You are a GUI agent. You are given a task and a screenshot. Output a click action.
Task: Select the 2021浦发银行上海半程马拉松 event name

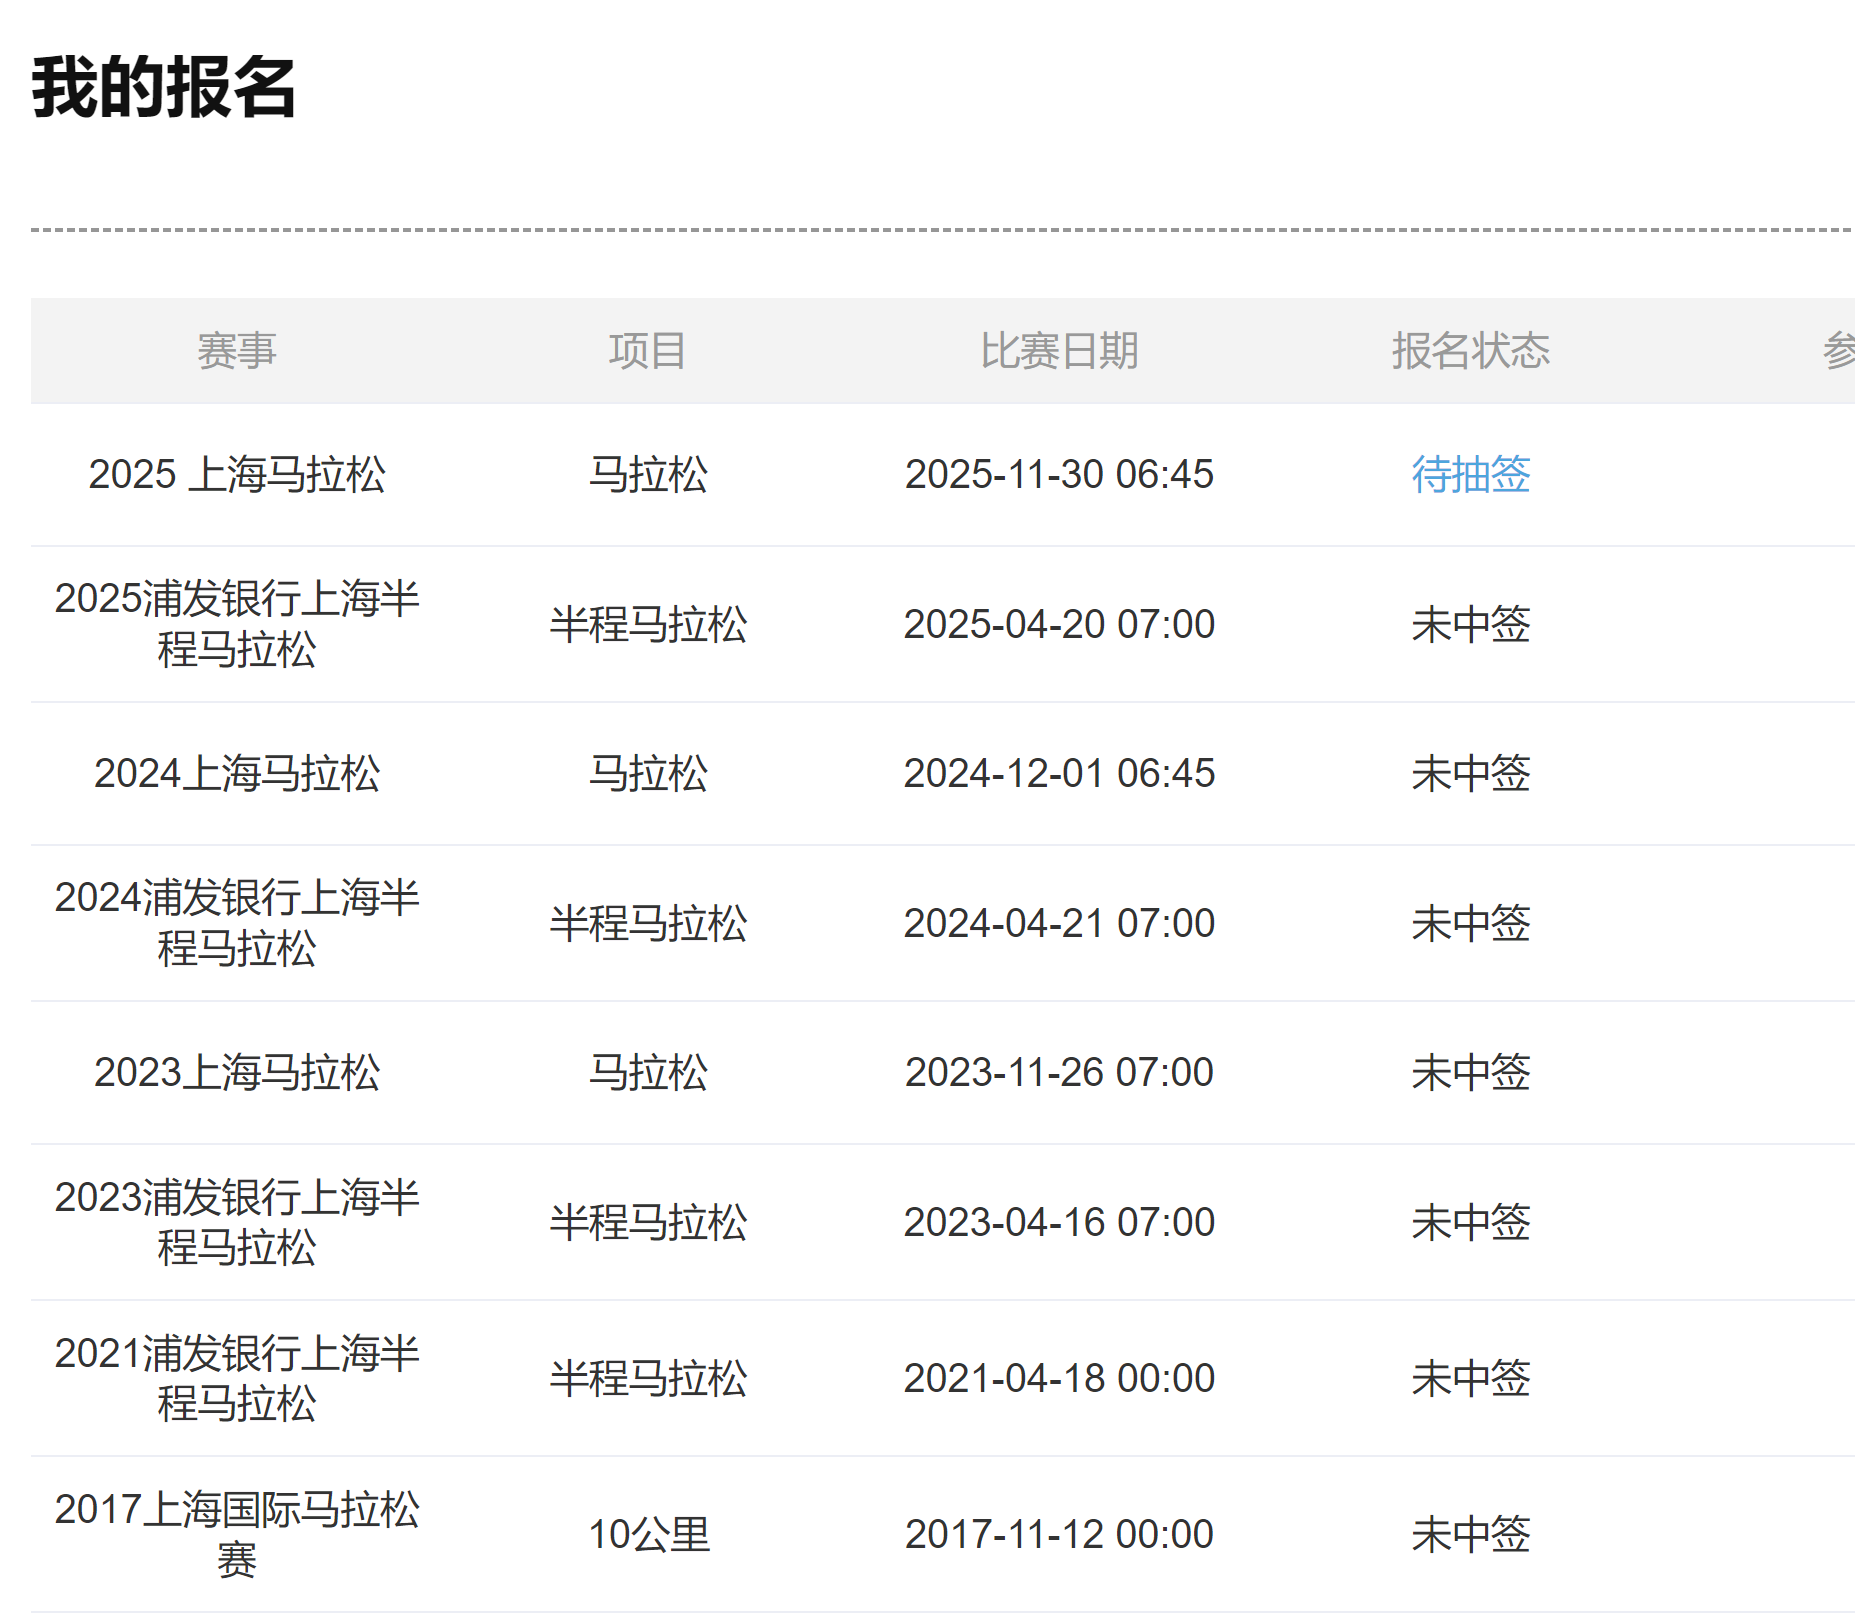tap(236, 1378)
